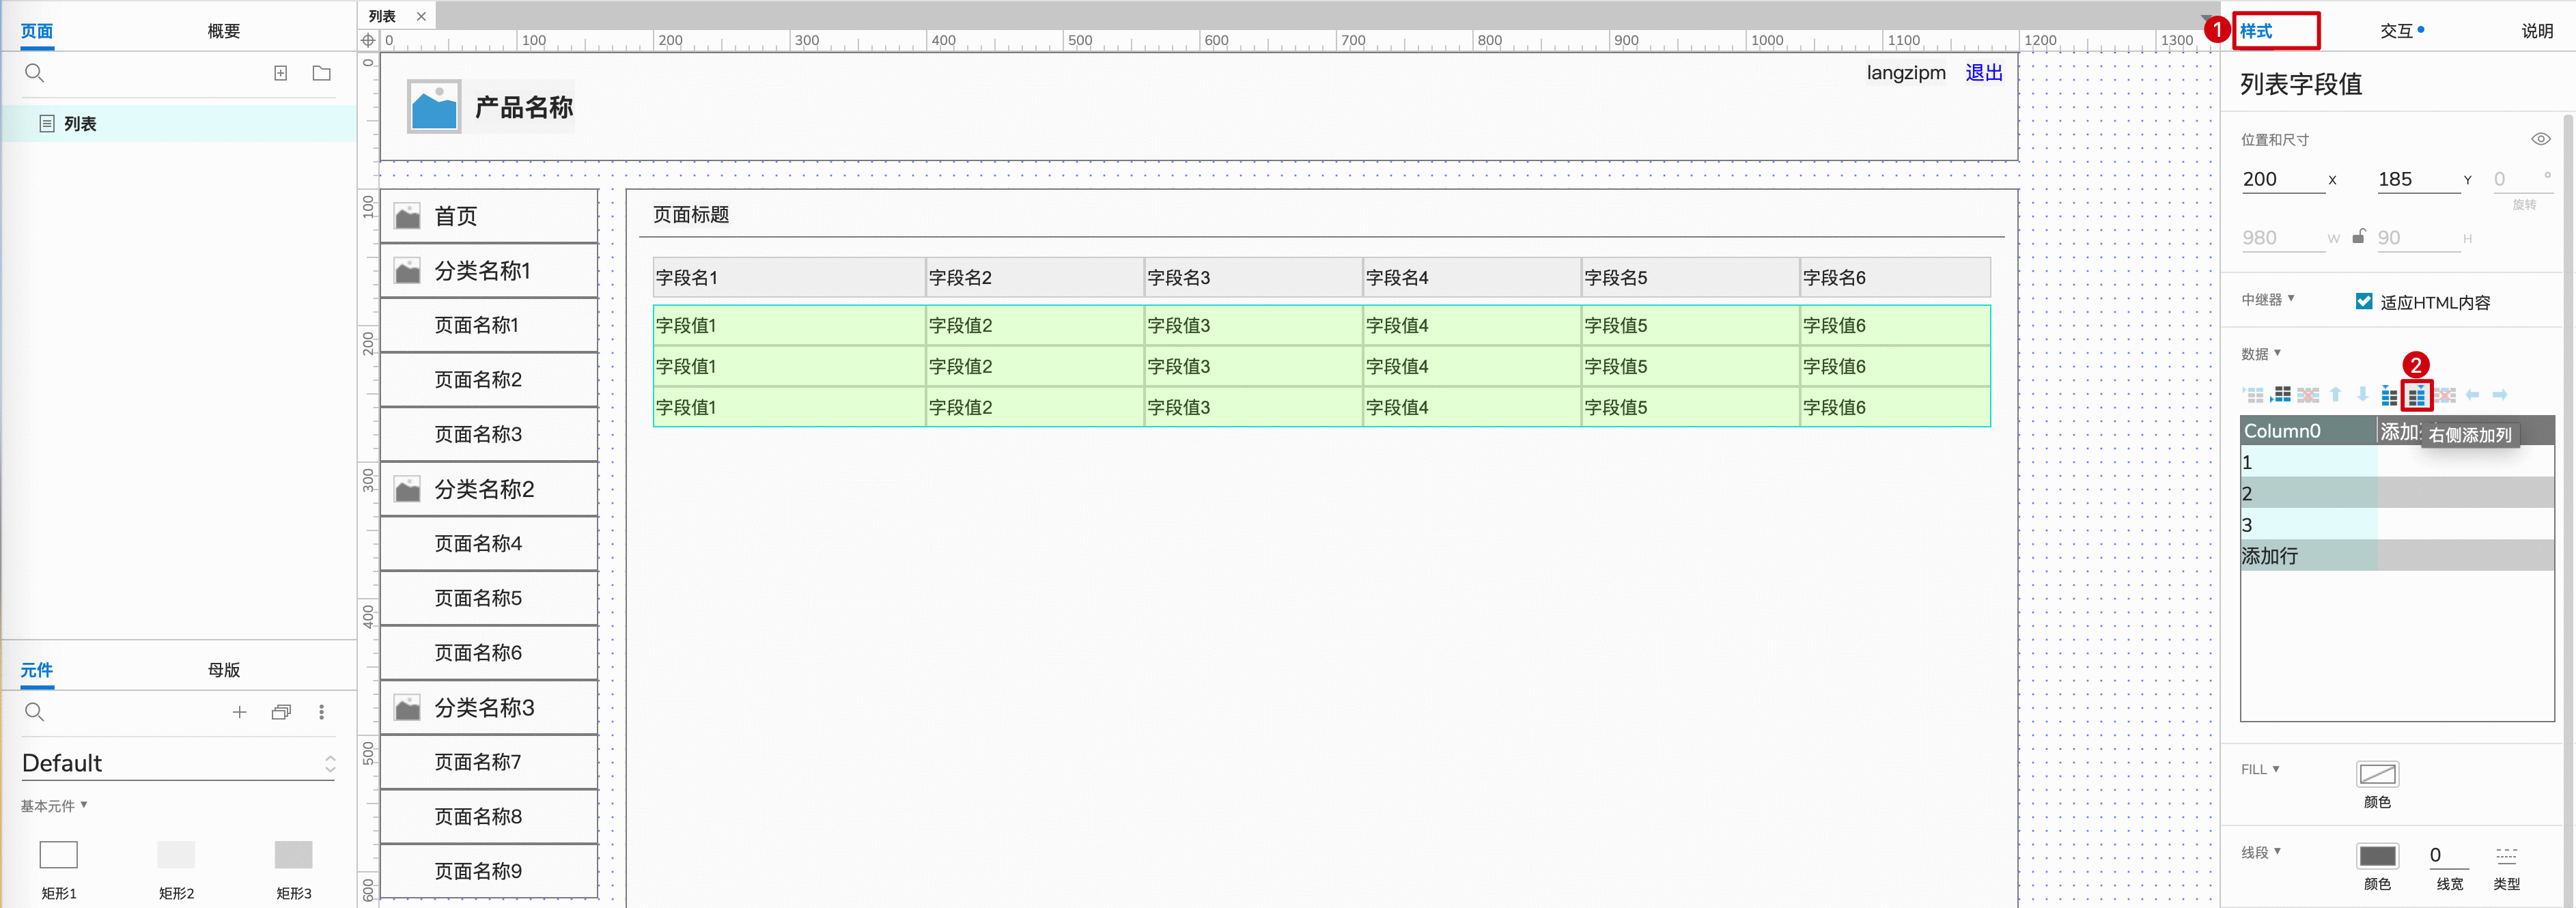Open the library three-dot more menu
The width and height of the screenshot is (2576, 908).
[321, 712]
